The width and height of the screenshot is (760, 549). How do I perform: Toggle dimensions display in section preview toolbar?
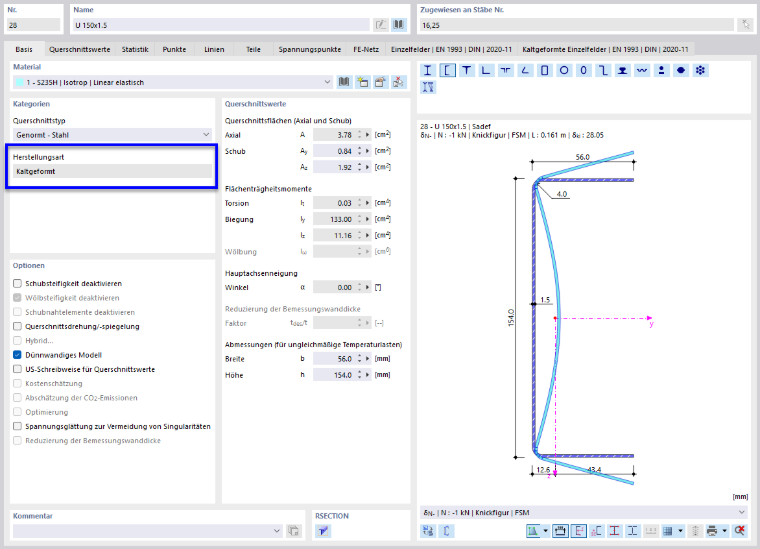point(560,531)
